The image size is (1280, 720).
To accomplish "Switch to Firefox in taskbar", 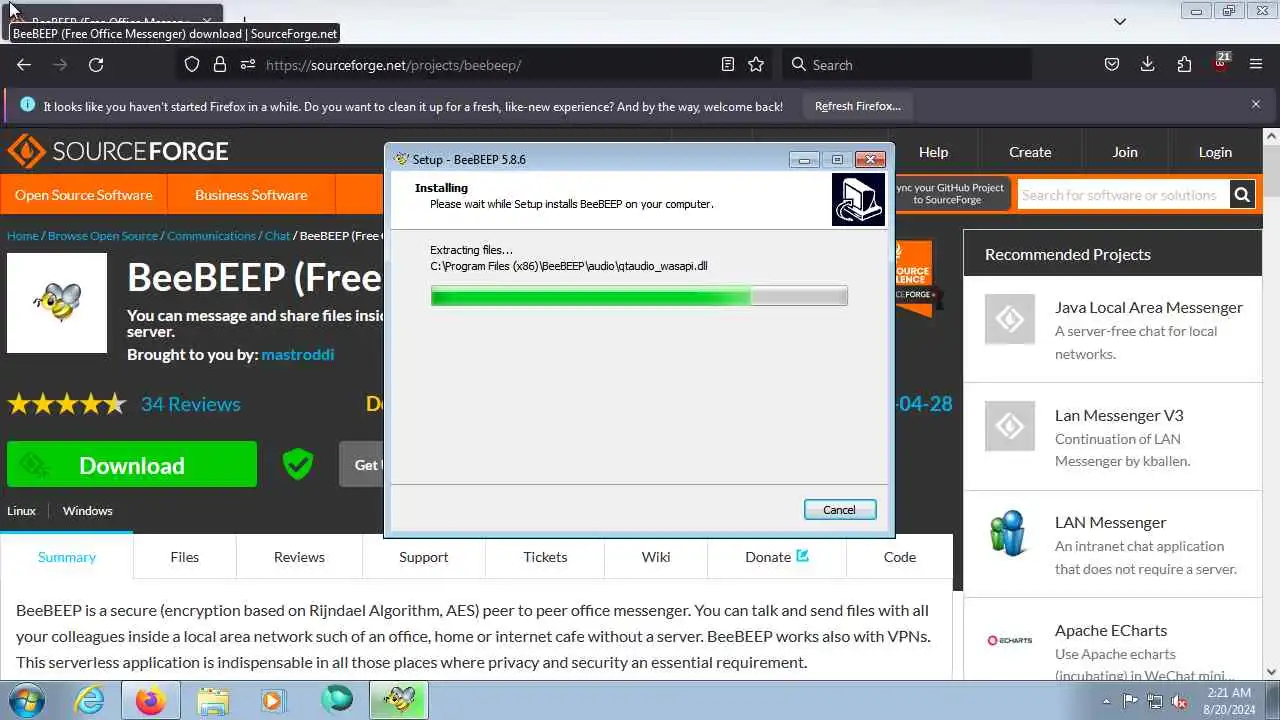I will [x=151, y=700].
